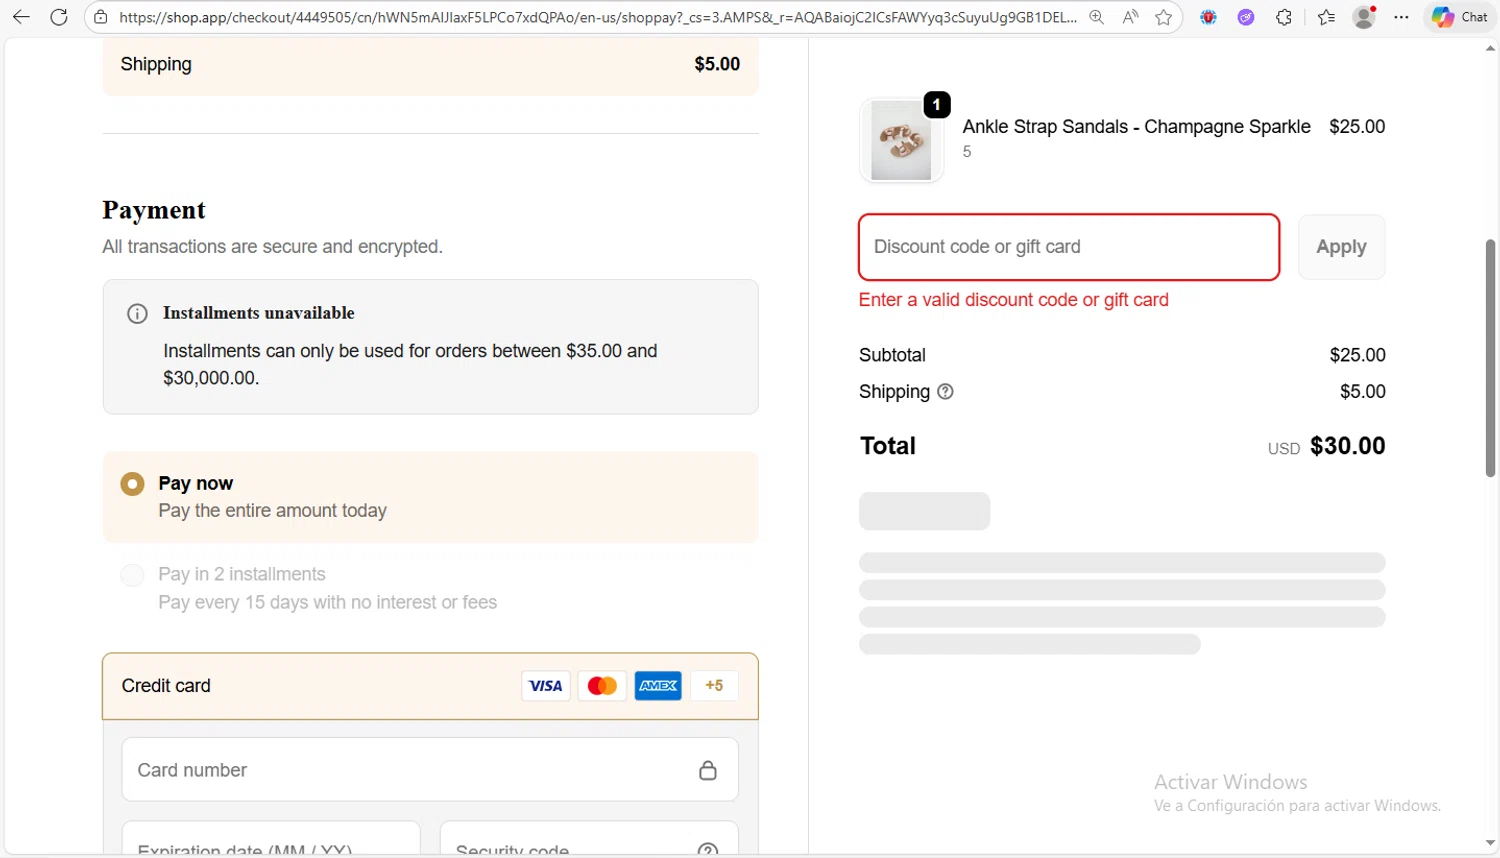Viewport: 1500px width, 858px height.
Task: Reload the page with the refresh icon
Action: pos(59,17)
